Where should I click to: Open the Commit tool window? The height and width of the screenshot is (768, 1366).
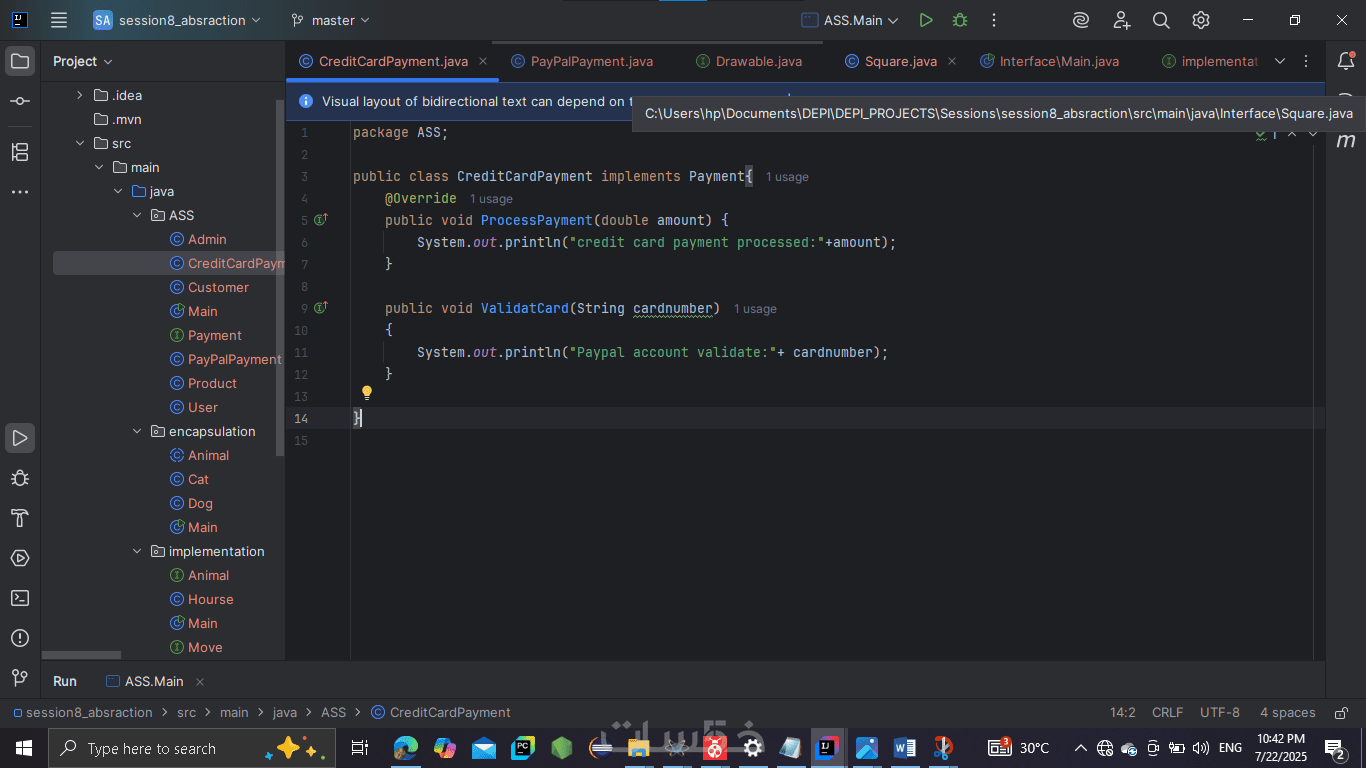click(x=20, y=102)
